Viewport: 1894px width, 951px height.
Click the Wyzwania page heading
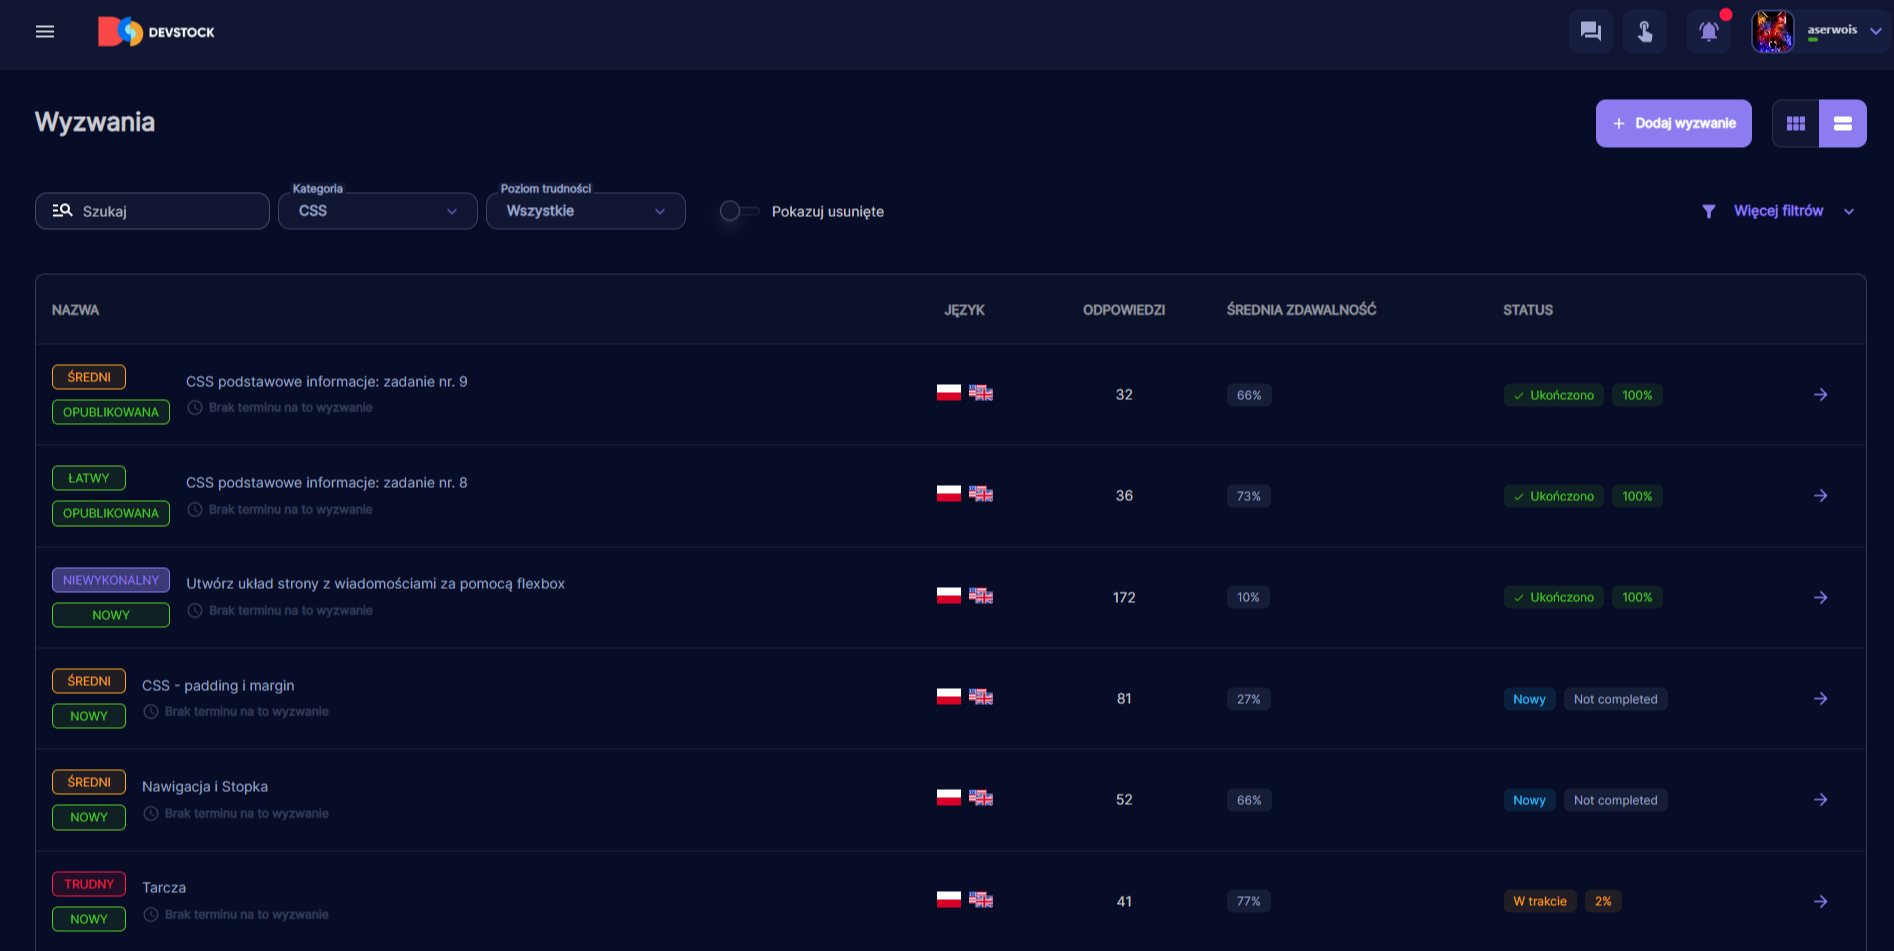pos(95,122)
